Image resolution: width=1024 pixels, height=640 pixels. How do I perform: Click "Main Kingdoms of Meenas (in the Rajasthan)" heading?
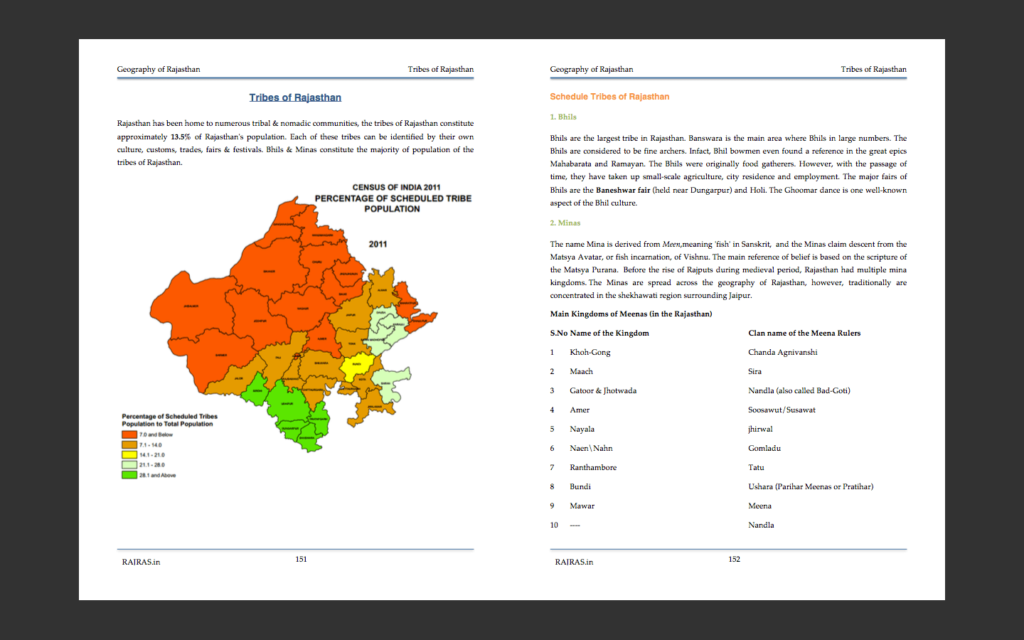(x=631, y=314)
